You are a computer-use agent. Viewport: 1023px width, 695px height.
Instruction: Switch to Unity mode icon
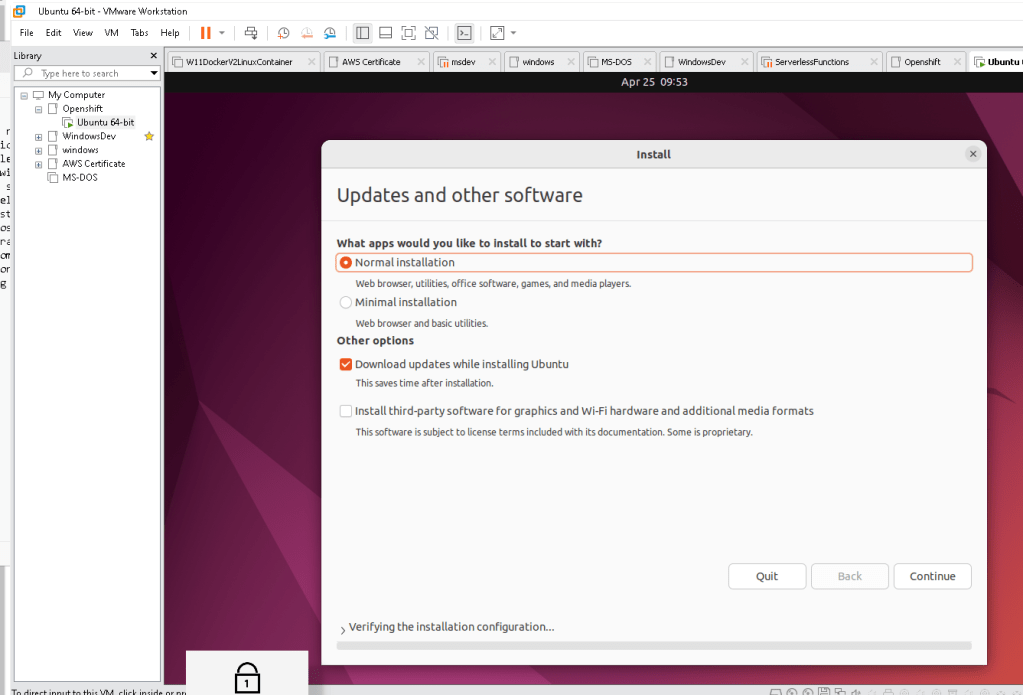(x=432, y=33)
